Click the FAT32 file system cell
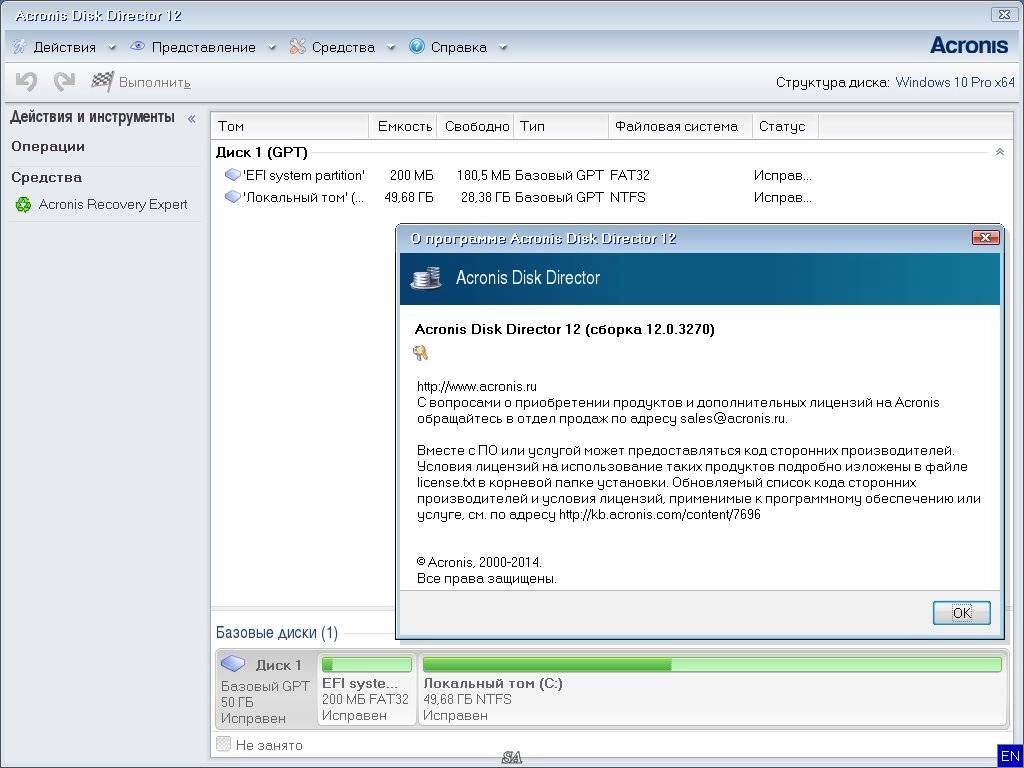 (630, 175)
